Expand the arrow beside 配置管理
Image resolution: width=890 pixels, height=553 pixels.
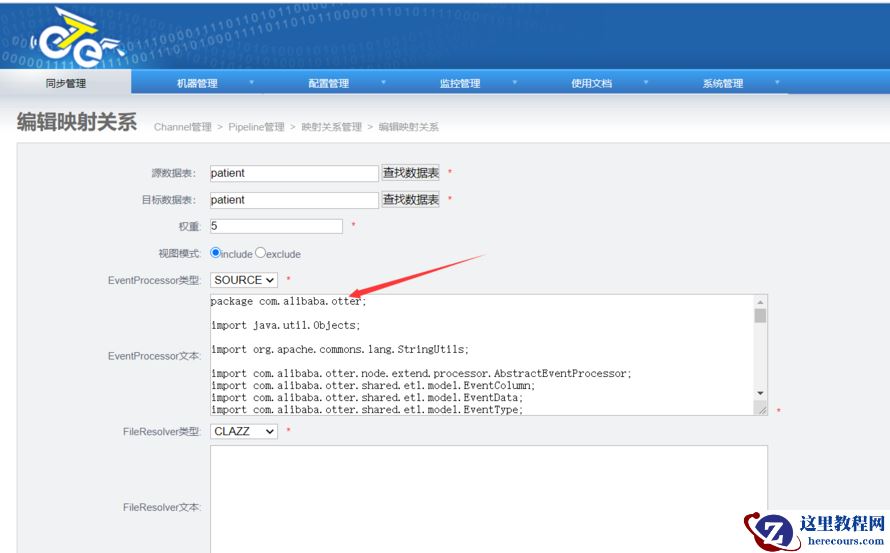(383, 83)
